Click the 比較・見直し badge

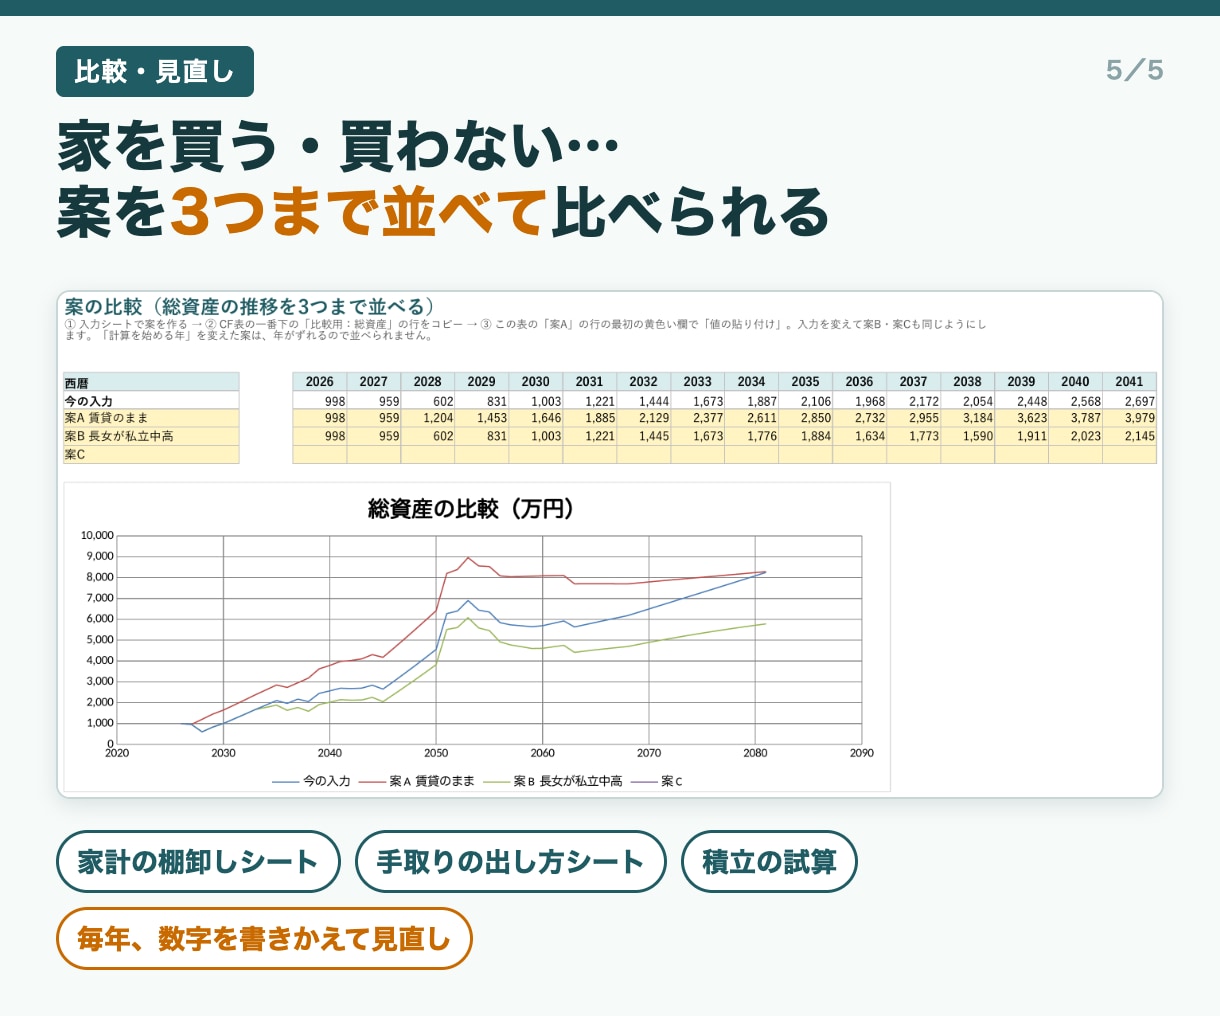[155, 72]
